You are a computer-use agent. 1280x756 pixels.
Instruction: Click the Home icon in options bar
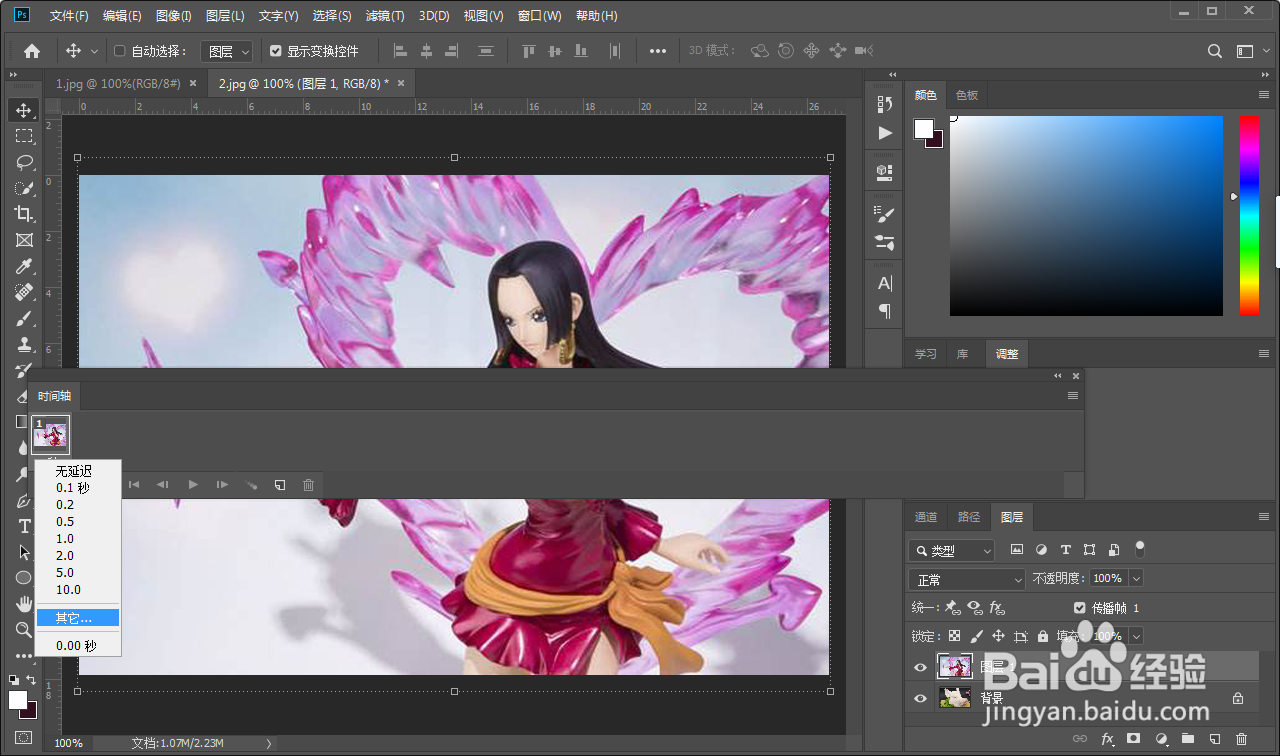click(x=32, y=51)
